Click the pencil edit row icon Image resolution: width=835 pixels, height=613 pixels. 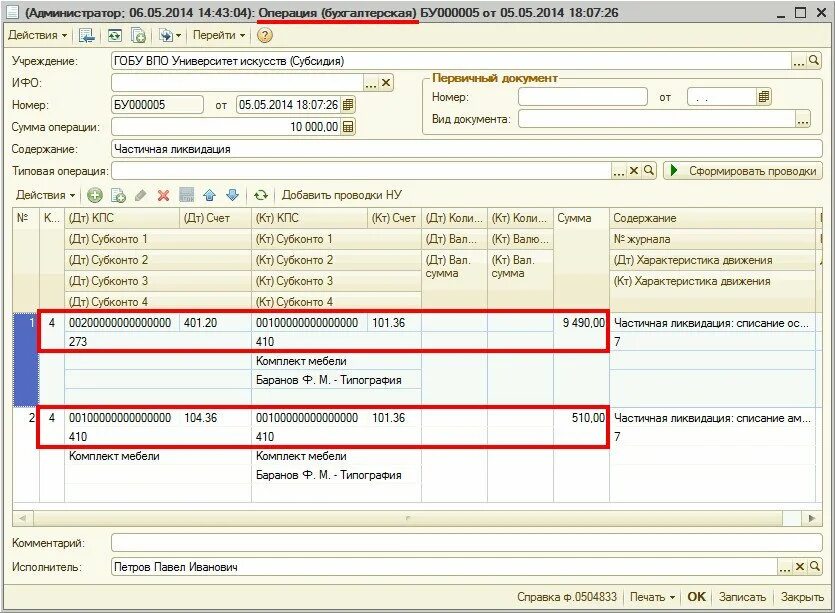pos(141,195)
